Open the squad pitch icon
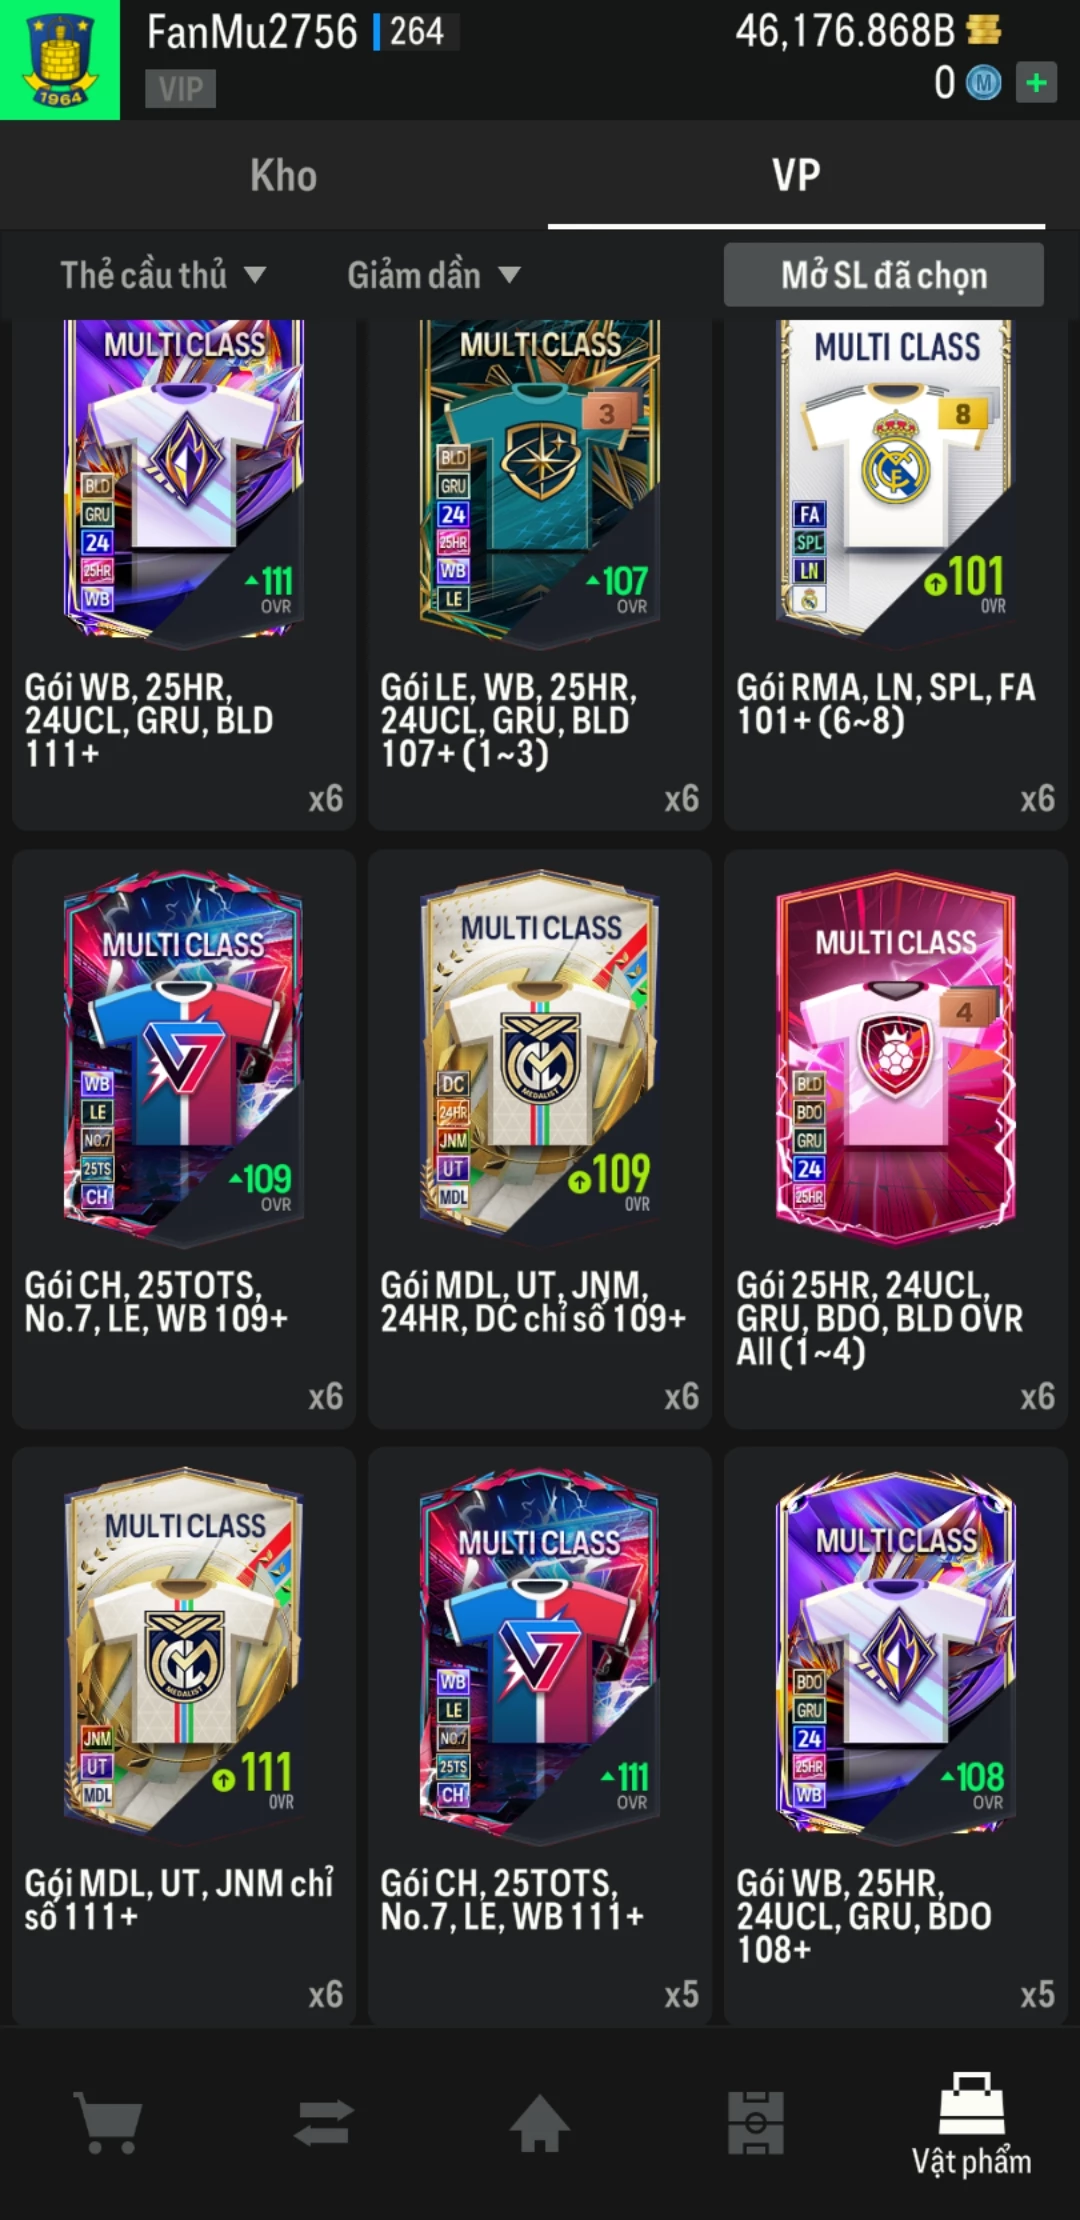The height and width of the screenshot is (2220, 1080). coord(756,2122)
